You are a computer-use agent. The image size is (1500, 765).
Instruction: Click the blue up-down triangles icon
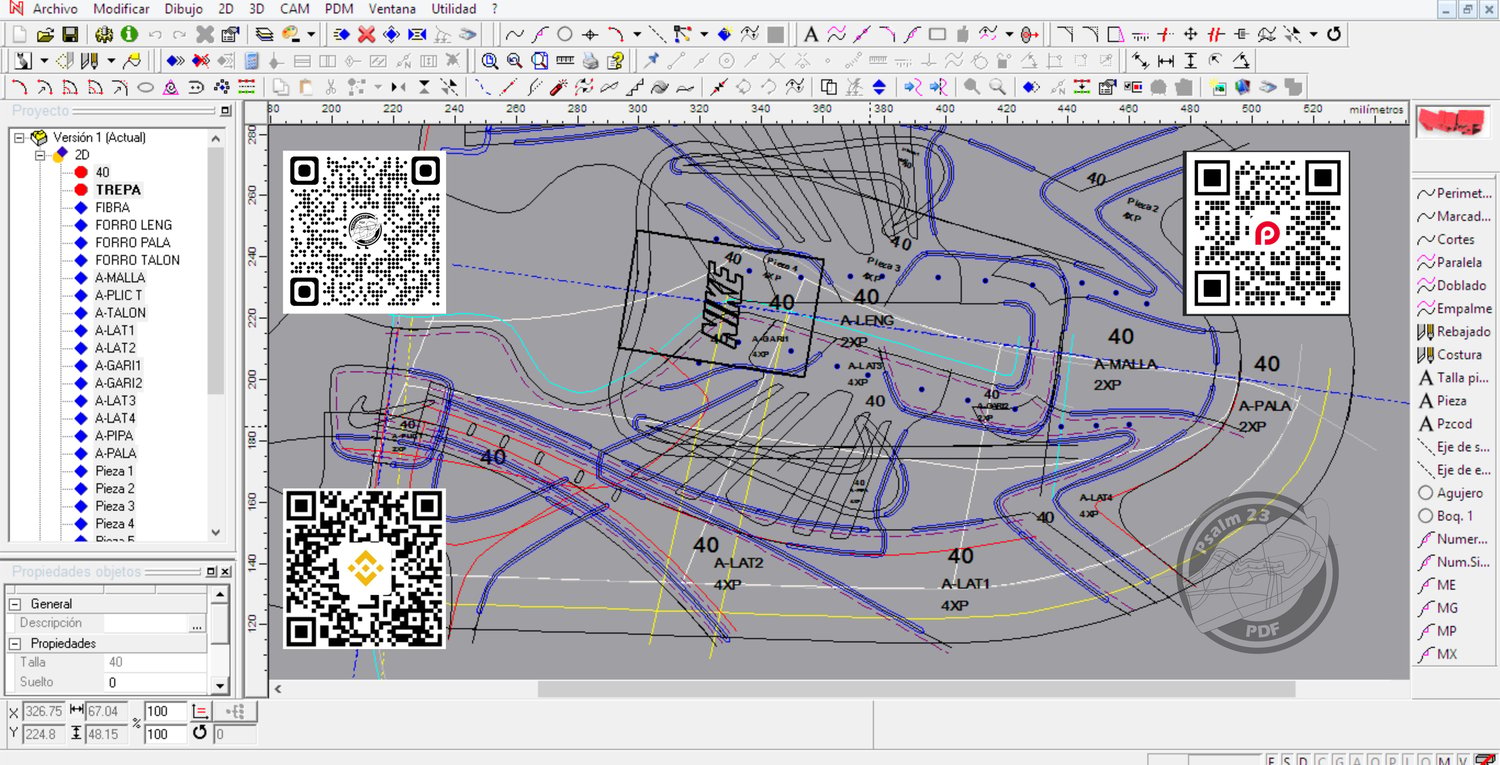point(879,87)
